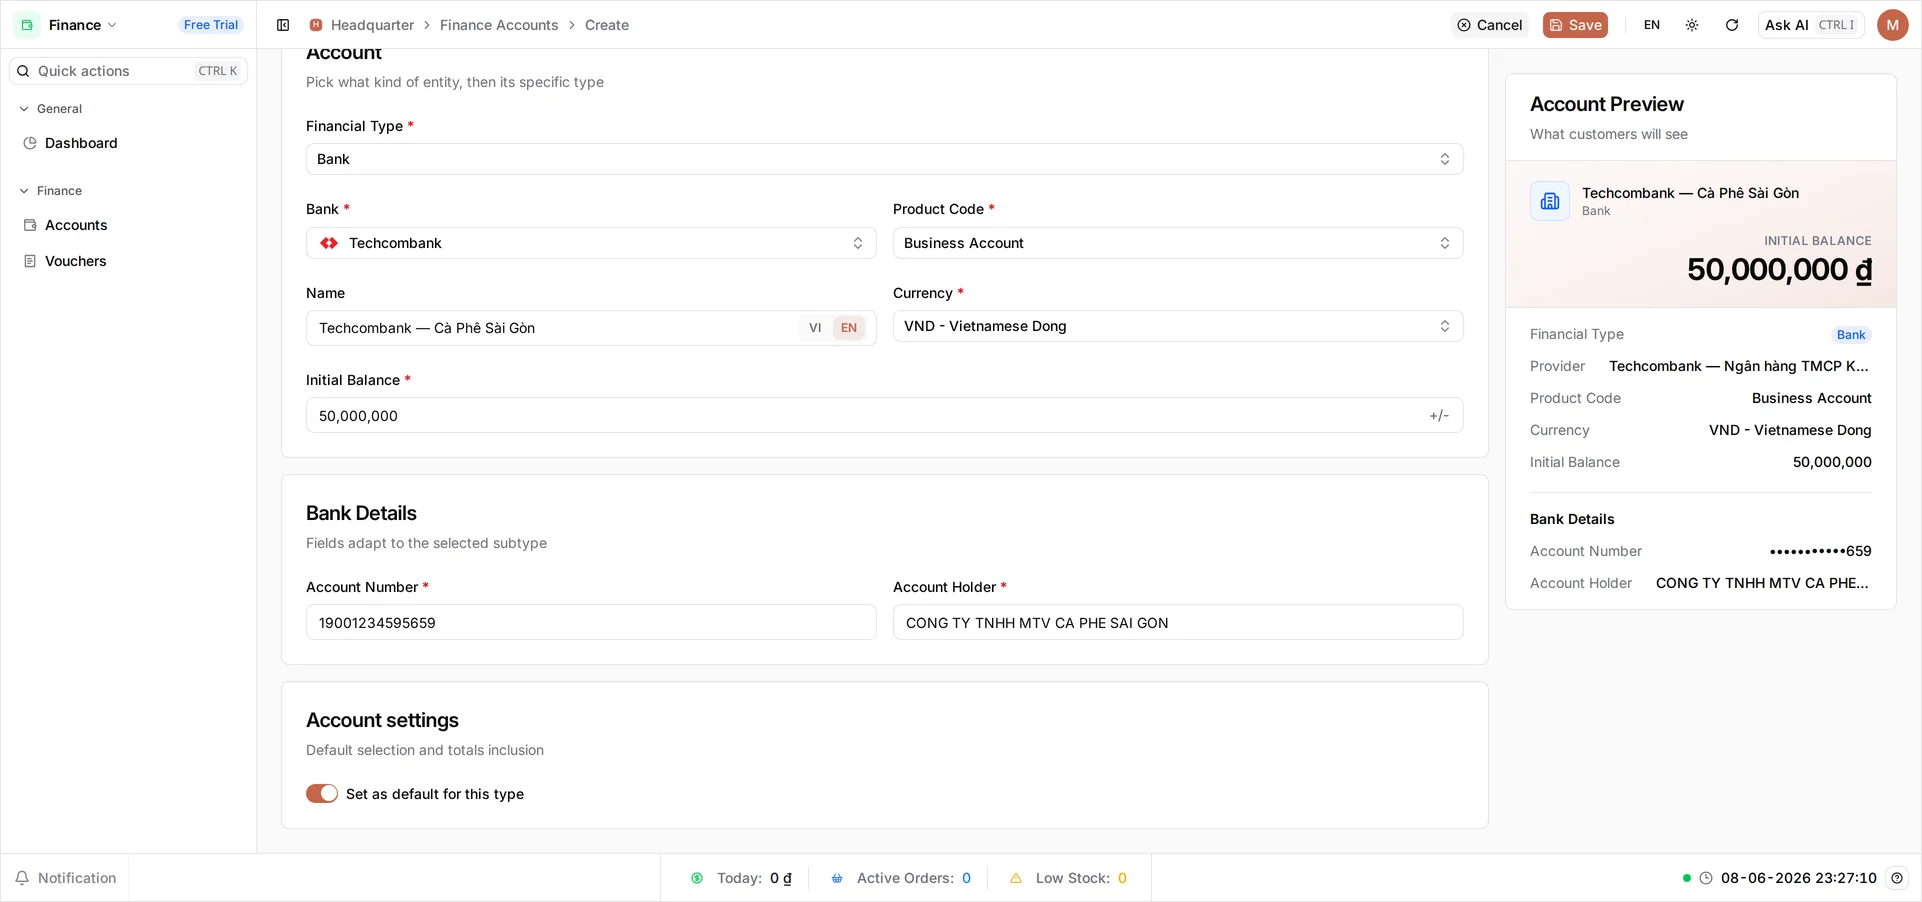Open the Currency VND dropdown
Screen dimensions: 1922x902
(1178, 326)
